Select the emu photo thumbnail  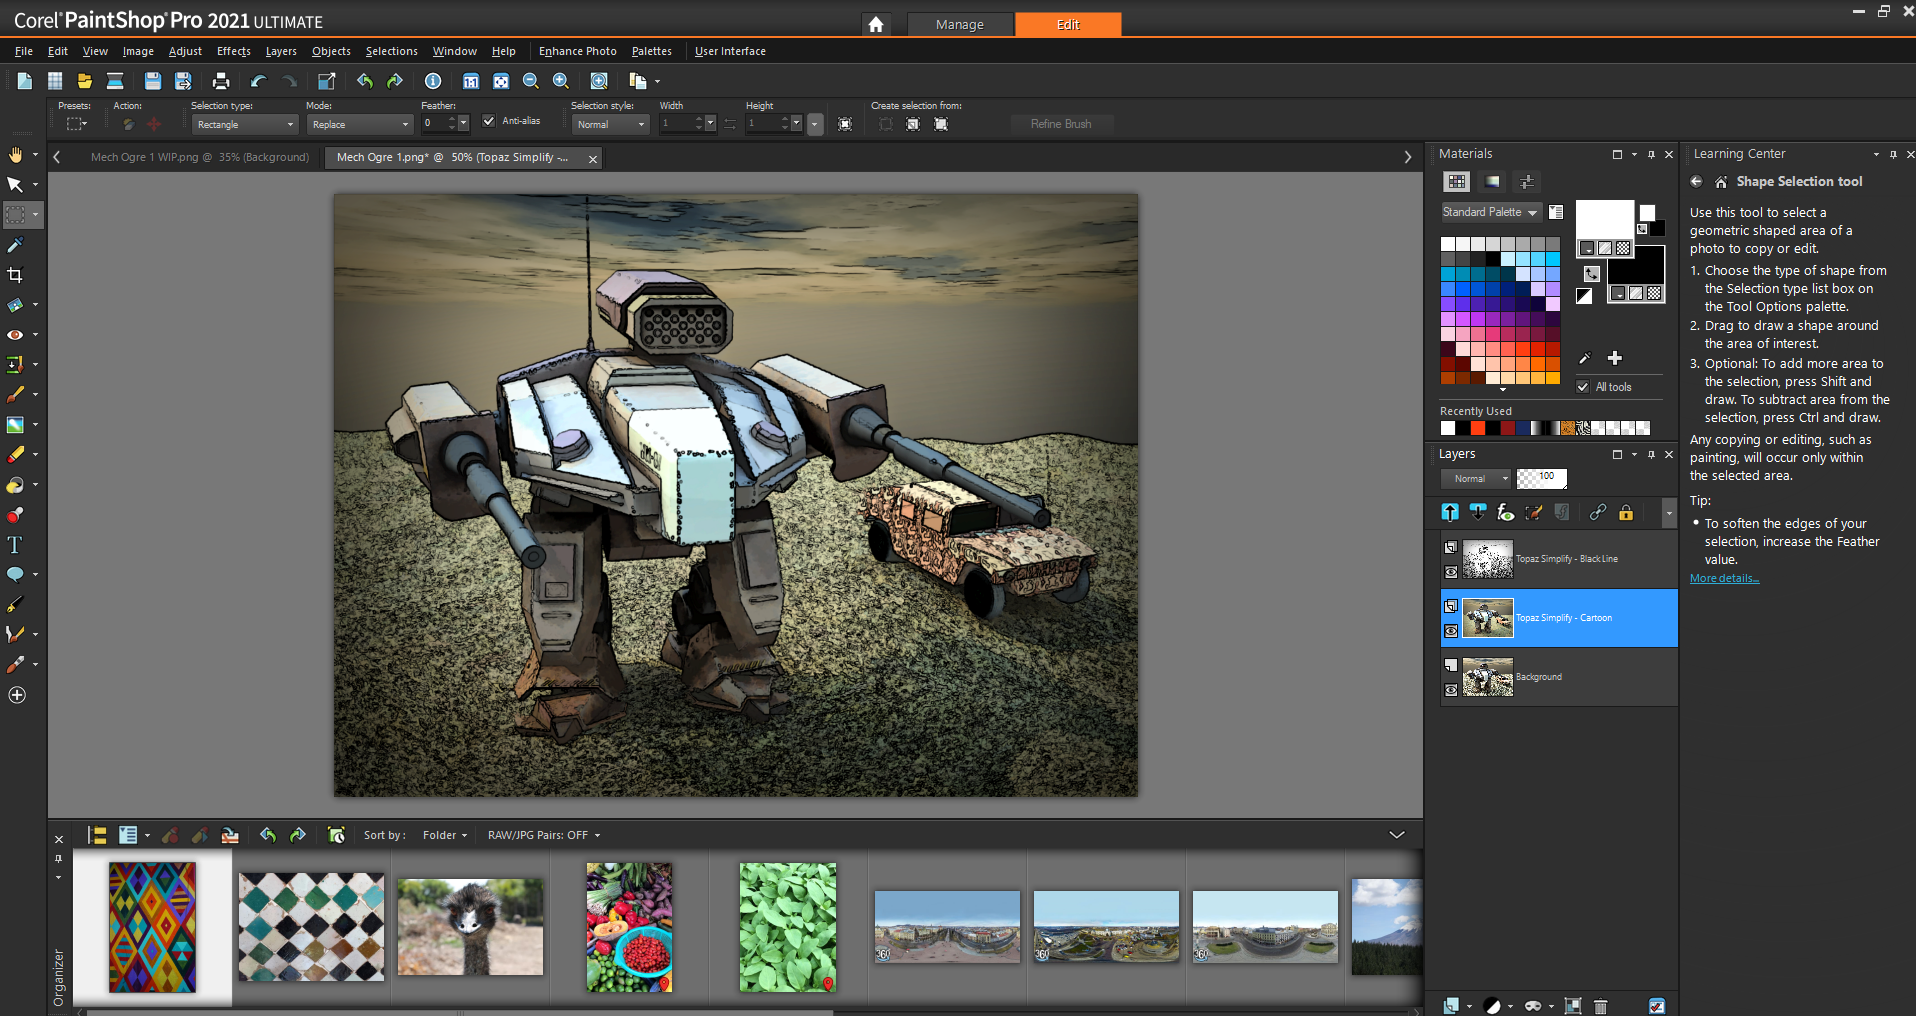coord(470,927)
